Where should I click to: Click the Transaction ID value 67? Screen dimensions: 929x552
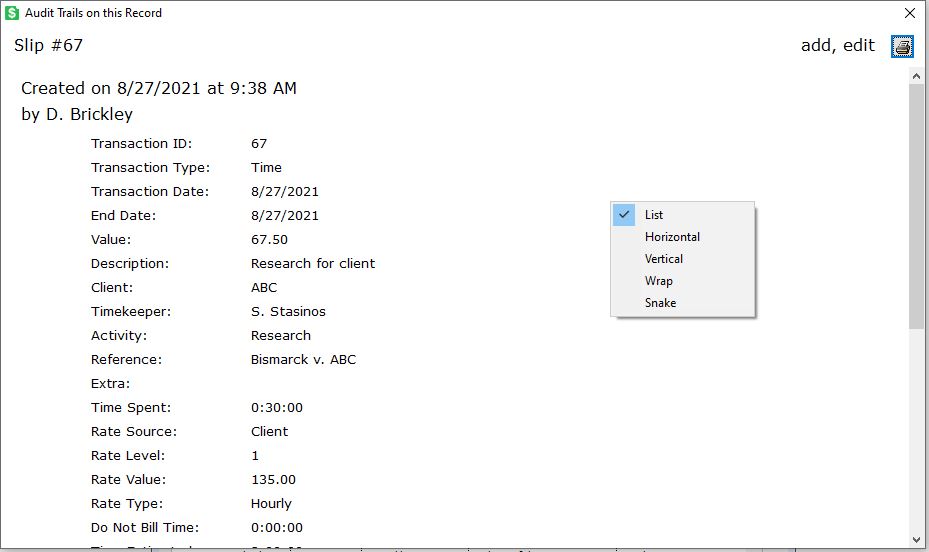tap(259, 144)
